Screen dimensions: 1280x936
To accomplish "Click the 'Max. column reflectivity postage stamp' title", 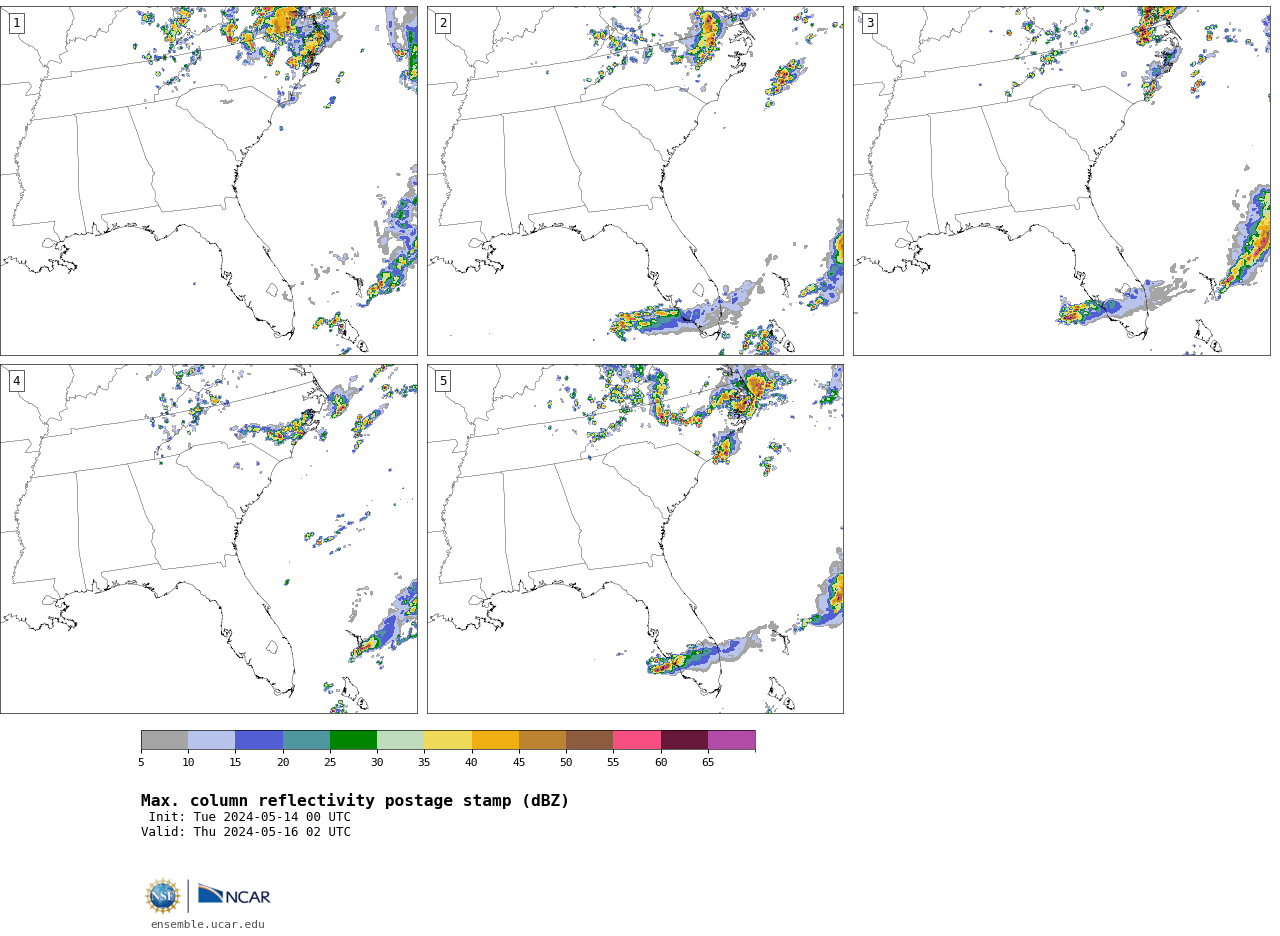I will [355, 801].
